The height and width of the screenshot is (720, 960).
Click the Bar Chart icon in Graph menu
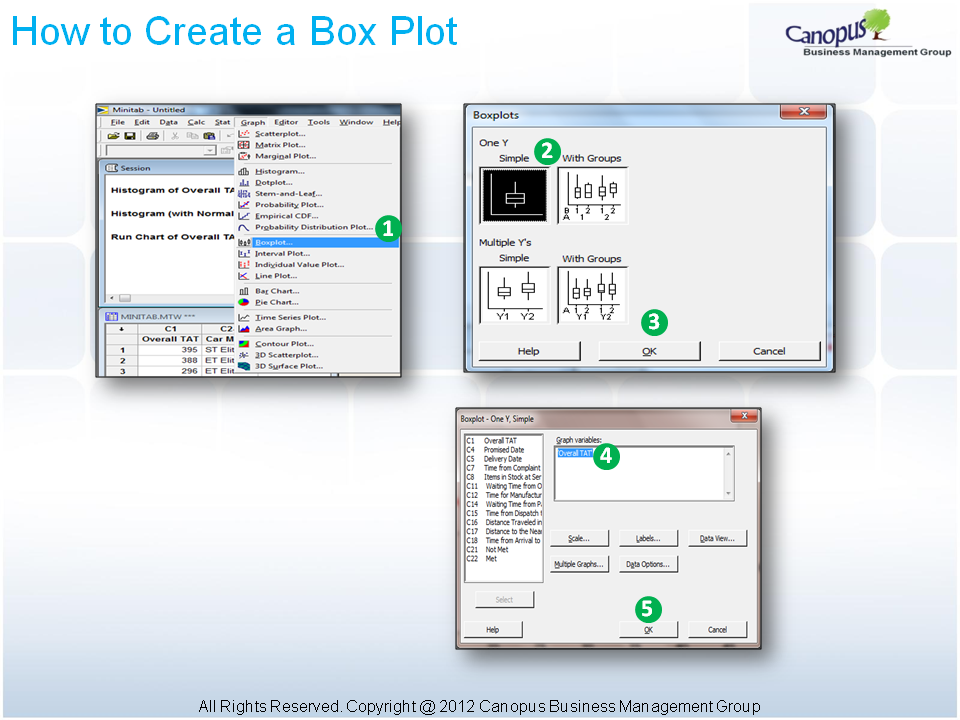click(x=244, y=291)
